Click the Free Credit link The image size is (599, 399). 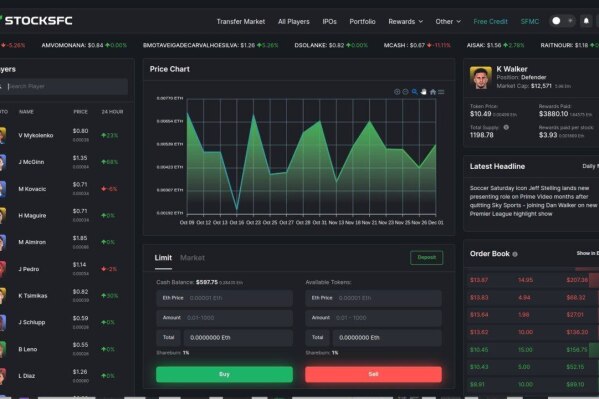[x=491, y=21]
